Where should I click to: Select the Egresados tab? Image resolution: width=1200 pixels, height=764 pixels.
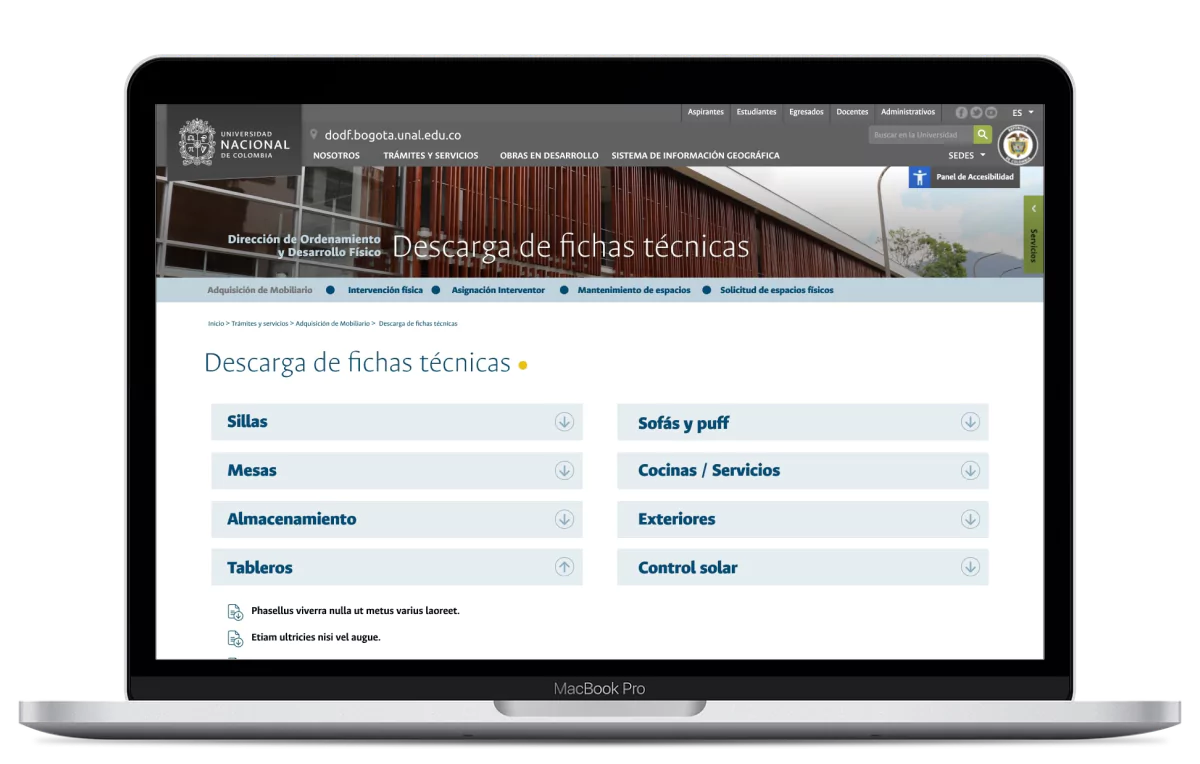806,112
